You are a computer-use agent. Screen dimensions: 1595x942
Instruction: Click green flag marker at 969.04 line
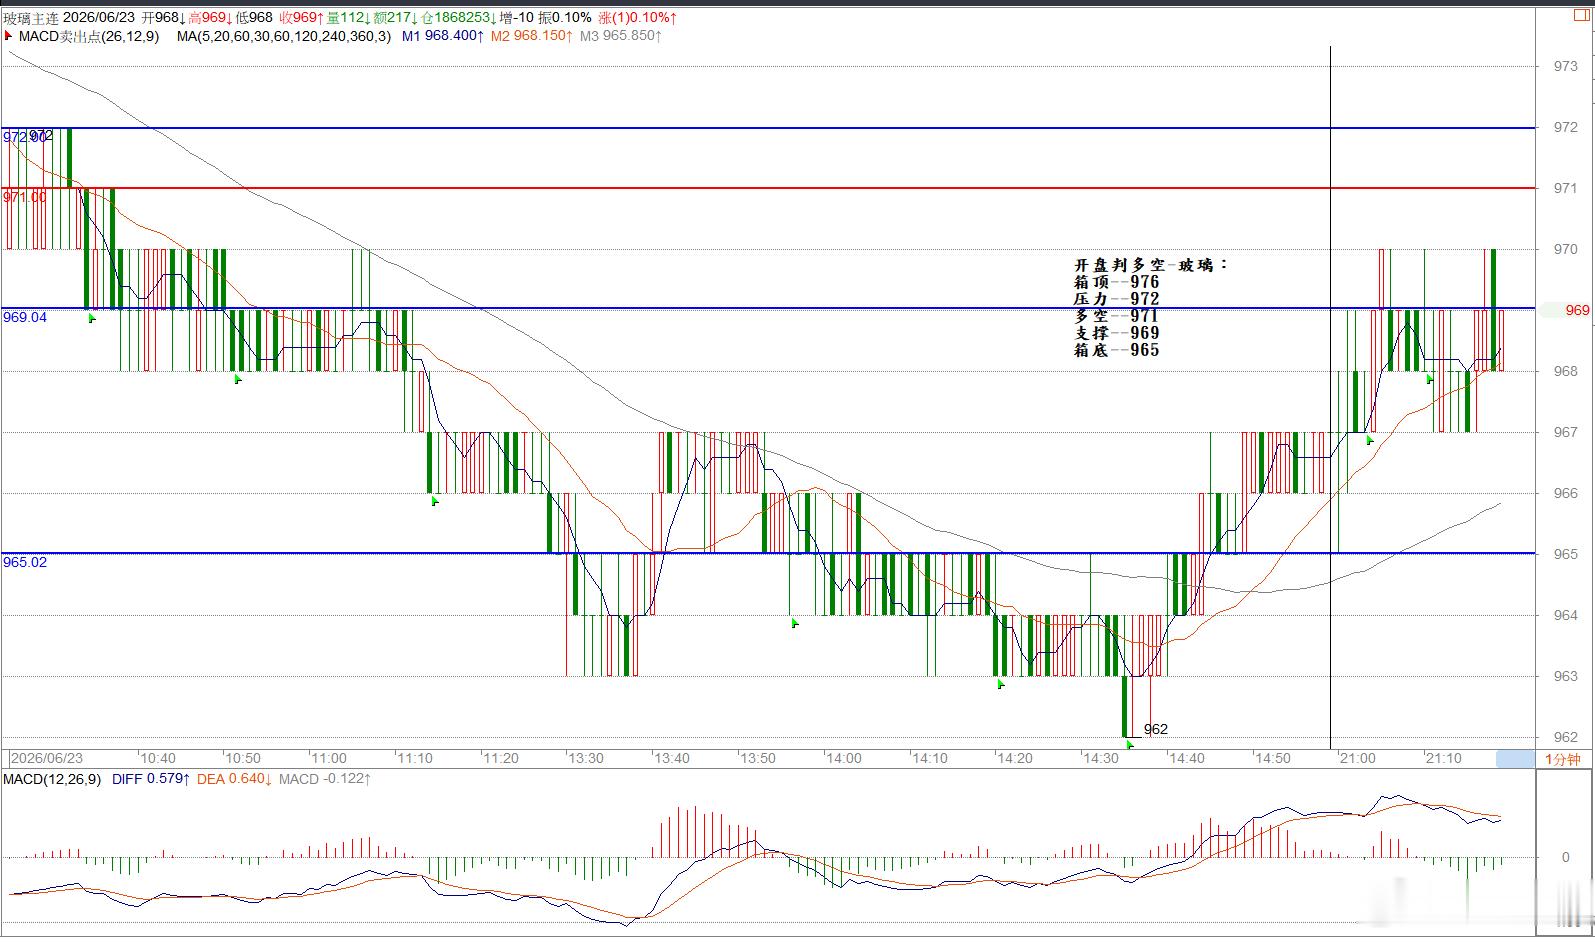pos(92,318)
